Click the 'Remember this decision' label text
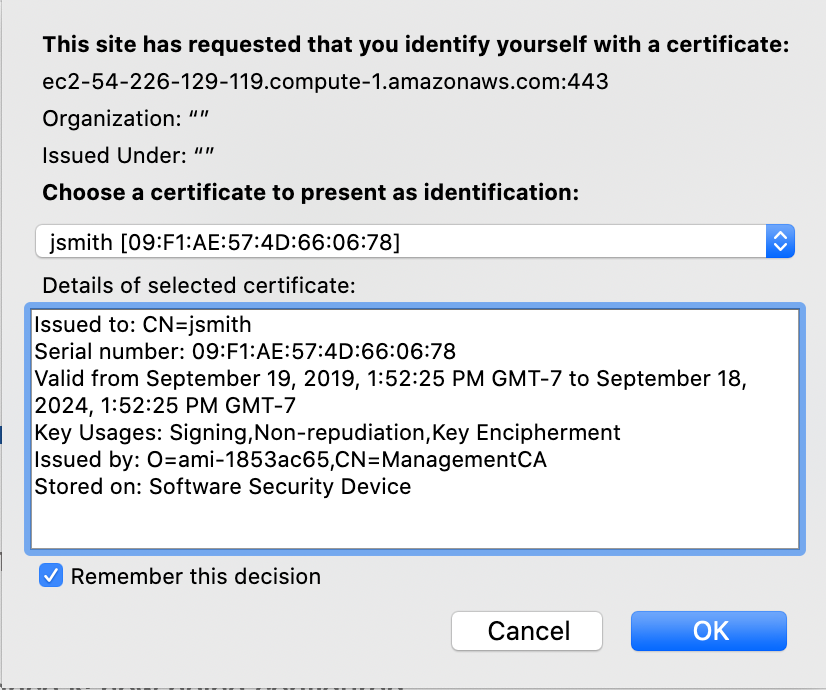The width and height of the screenshot is (826, 690). point(196,577)
